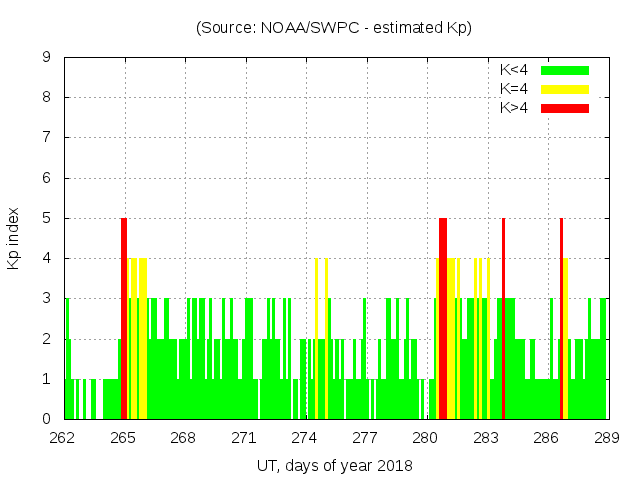
Task: Click the x-axis tick label 271
Action: [x=244, y=438]
